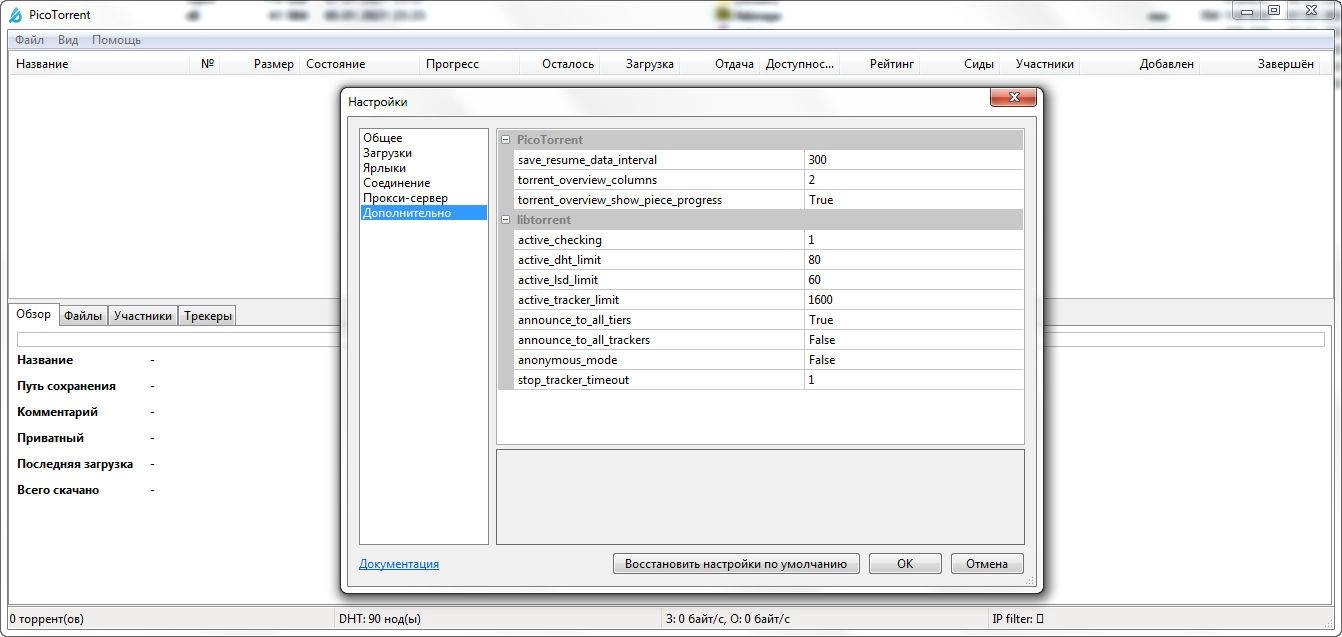Click the 0 торрент(ов) status entry
The image size is (1342, 637).
(47, 619)
